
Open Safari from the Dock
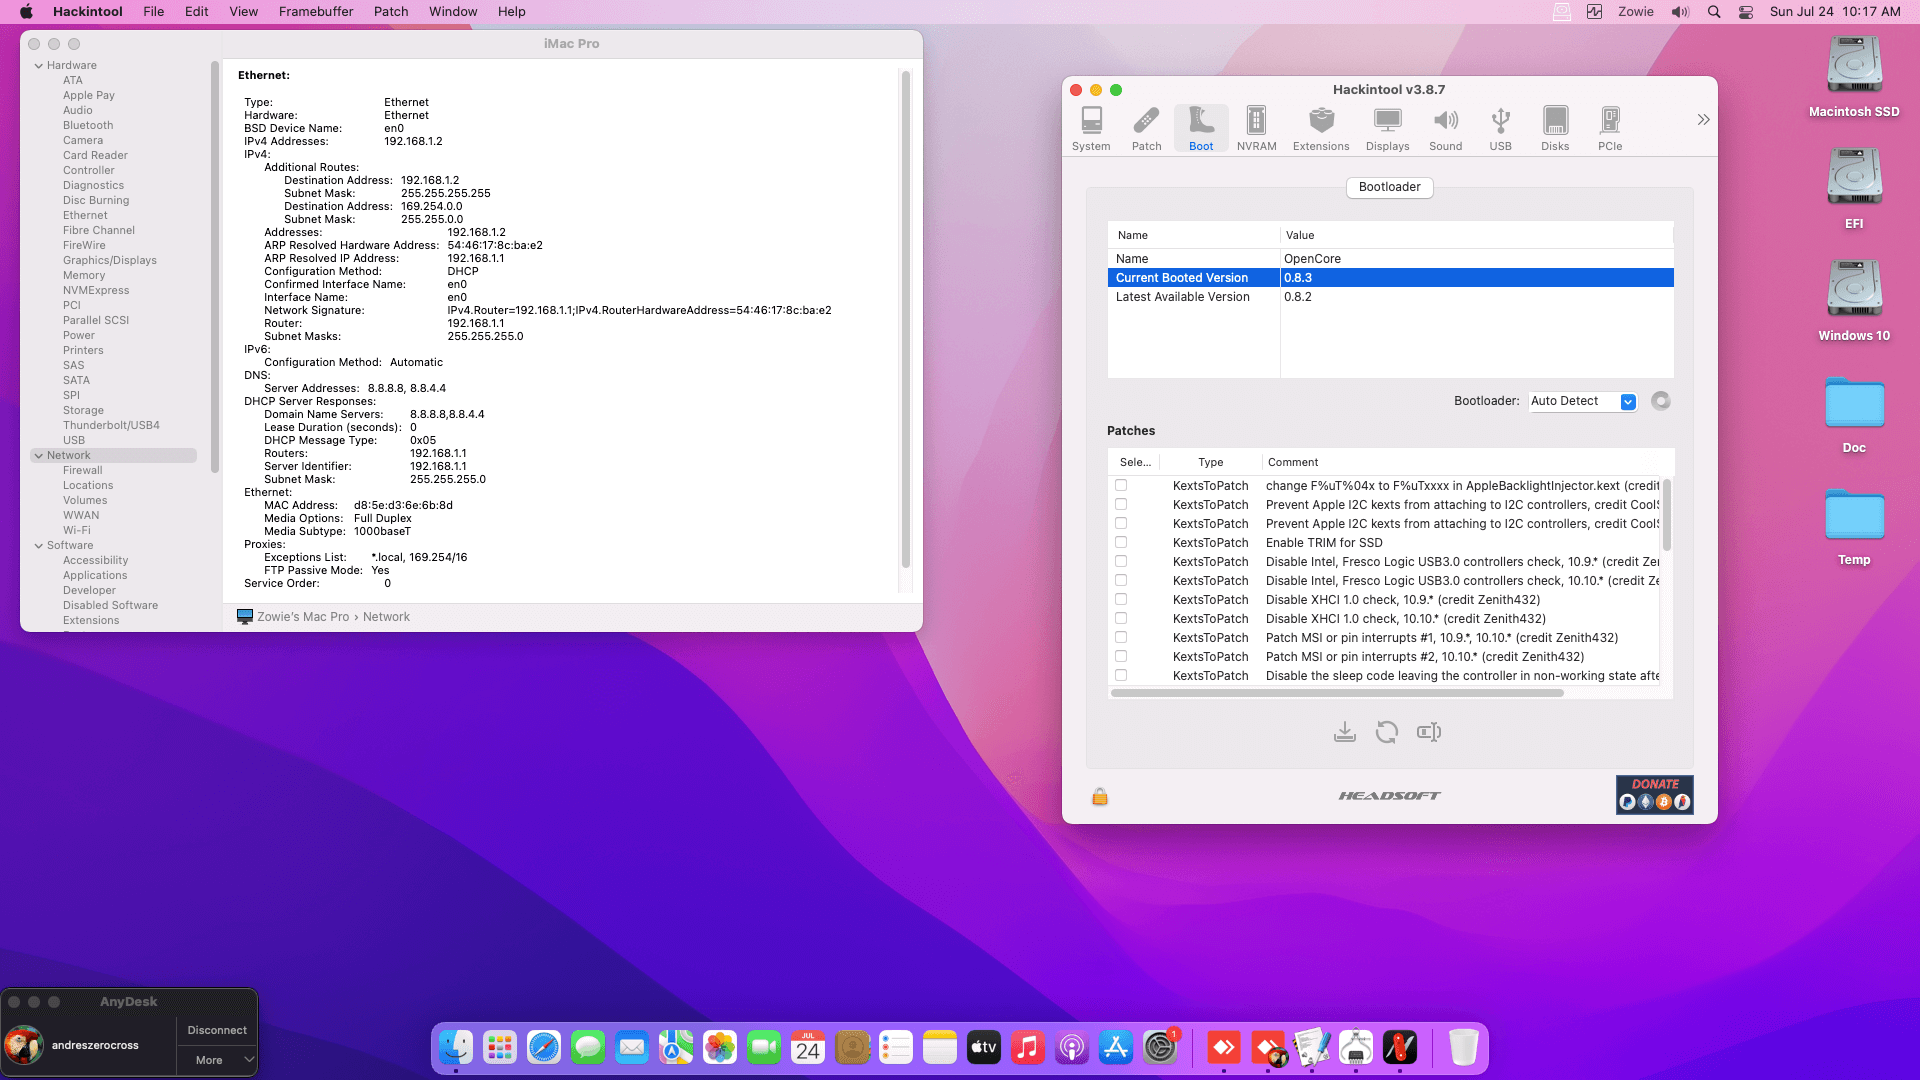click(x=544, y=1048)
